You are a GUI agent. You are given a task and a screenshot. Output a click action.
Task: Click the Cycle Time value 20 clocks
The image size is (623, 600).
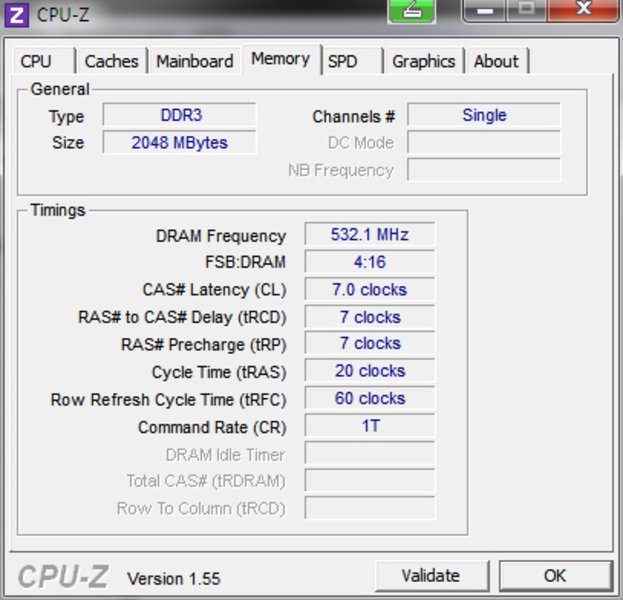370,371
